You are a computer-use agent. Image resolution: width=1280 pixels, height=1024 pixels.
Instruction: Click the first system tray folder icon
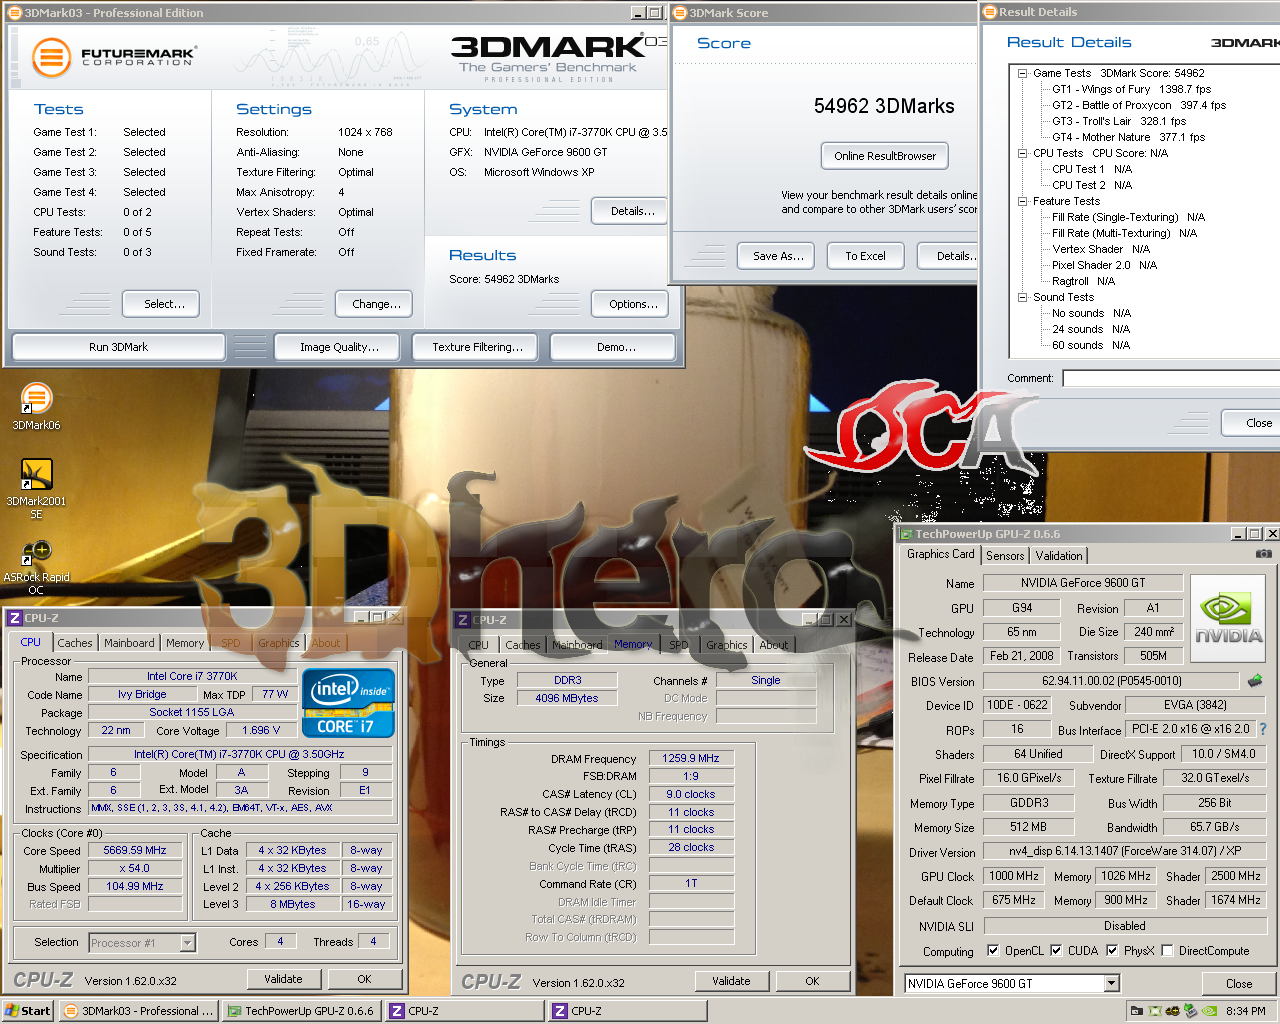pyautogui.click(x=1137, y=1011)
